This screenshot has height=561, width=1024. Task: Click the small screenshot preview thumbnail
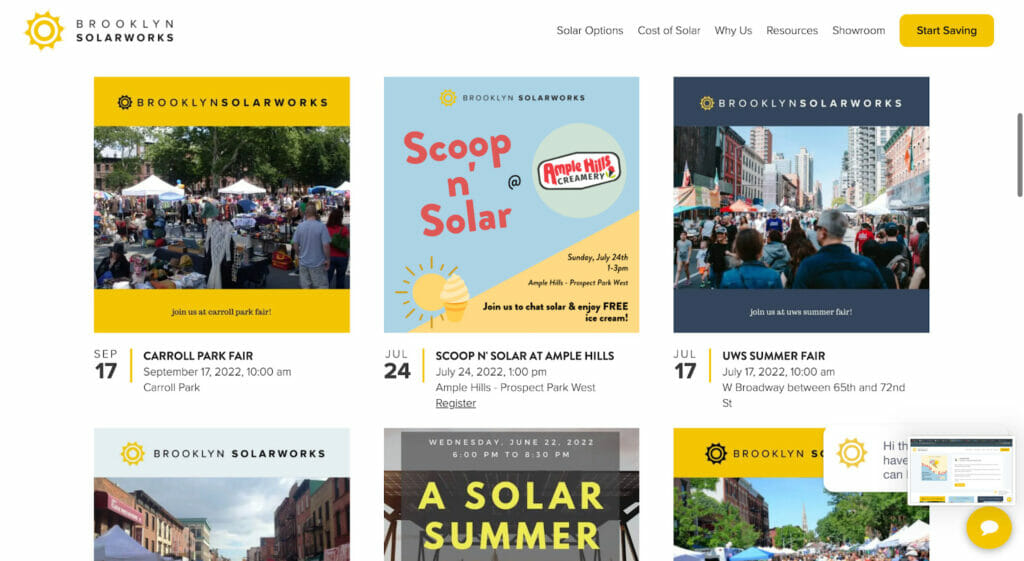(x=961, y=470)
